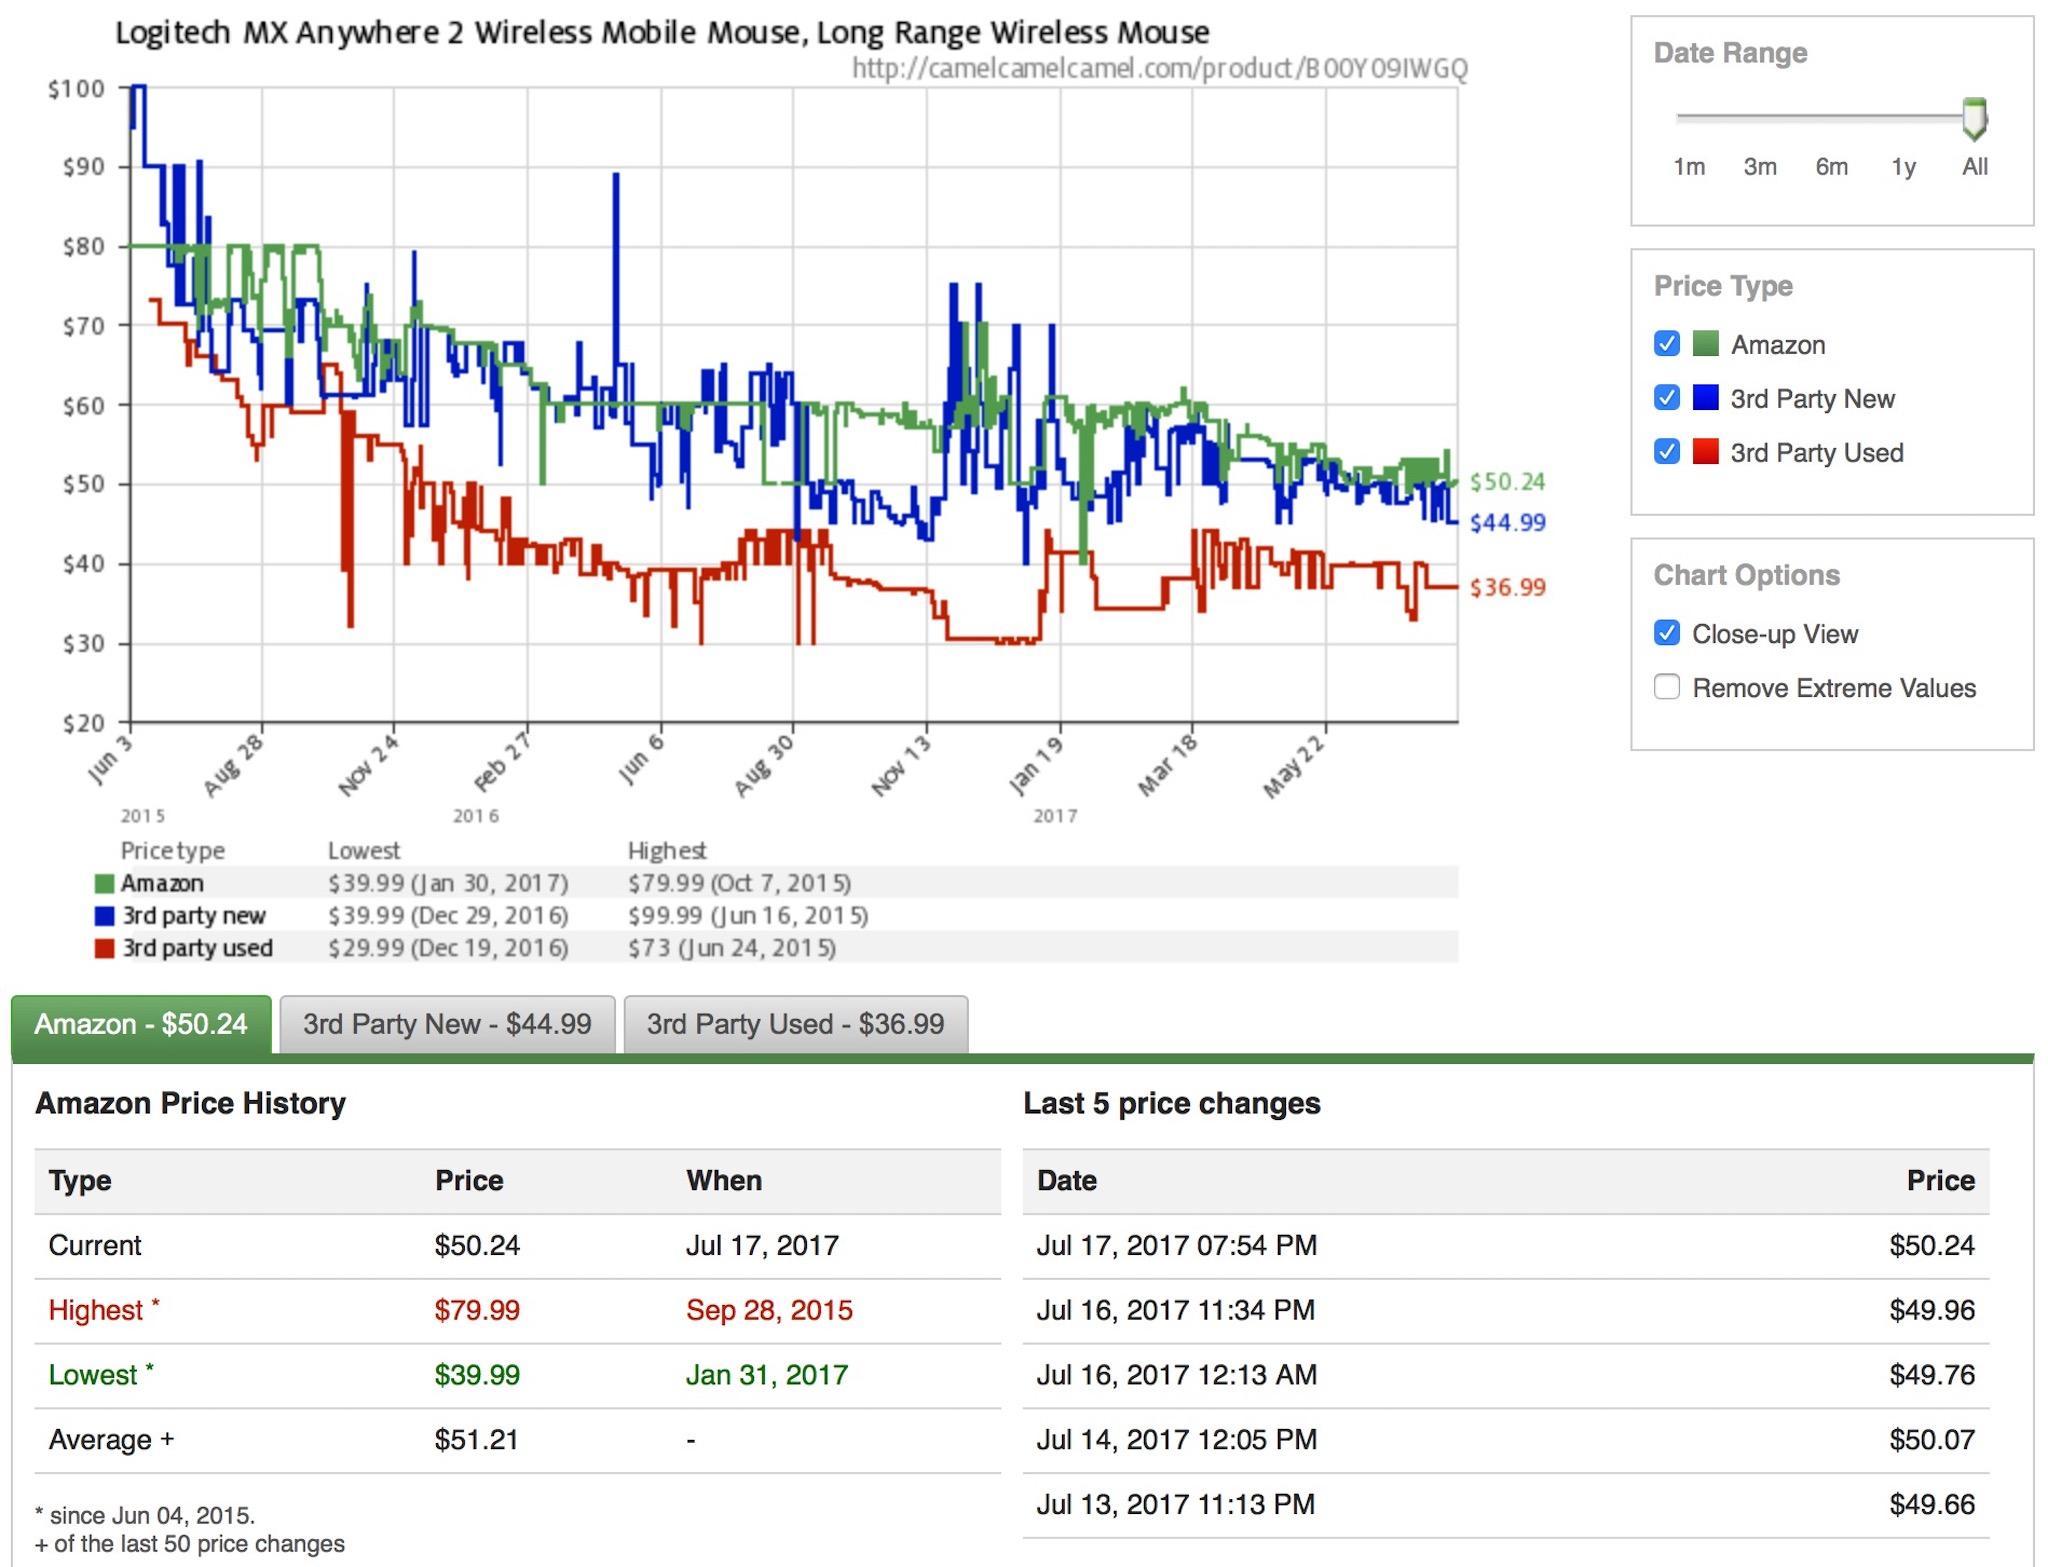This screenshot has height=1567, width=2048.
Task: Click the $49.76 price change value
Action: 1932,1375
